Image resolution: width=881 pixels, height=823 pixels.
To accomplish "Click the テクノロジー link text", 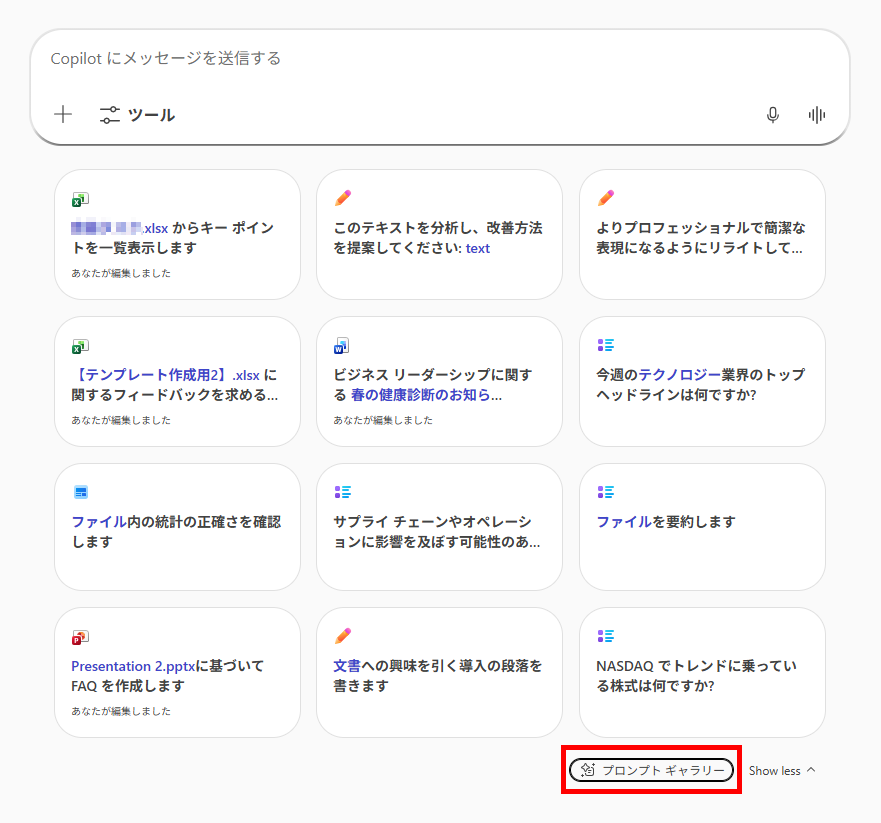I will pyautogui.click(x=680, y=375).
